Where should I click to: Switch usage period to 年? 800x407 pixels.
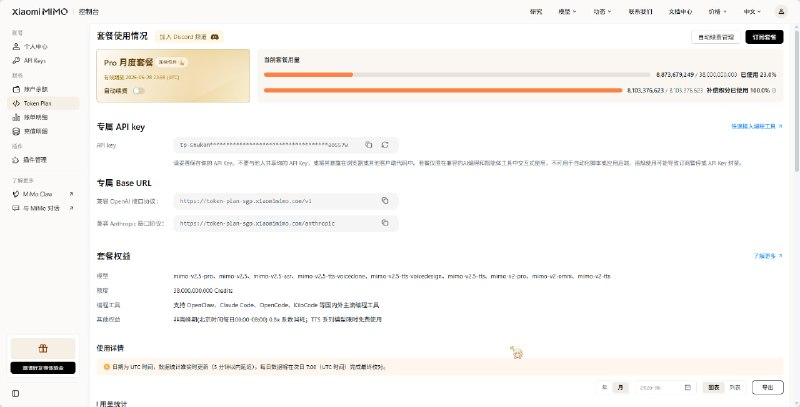point(605,388)
